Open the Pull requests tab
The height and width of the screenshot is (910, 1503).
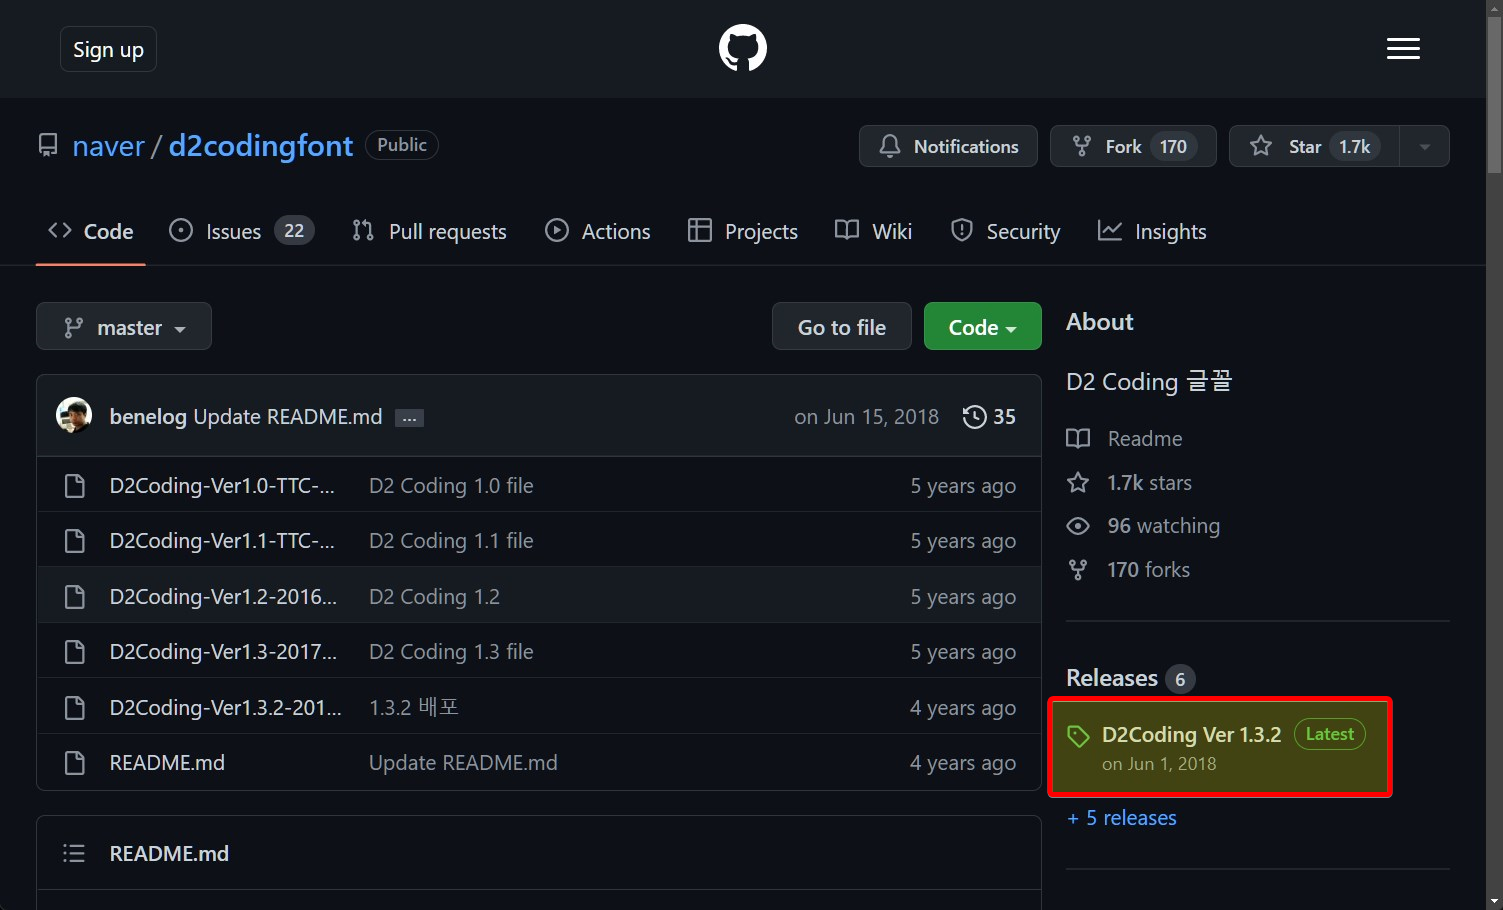[x=429, y=231]
